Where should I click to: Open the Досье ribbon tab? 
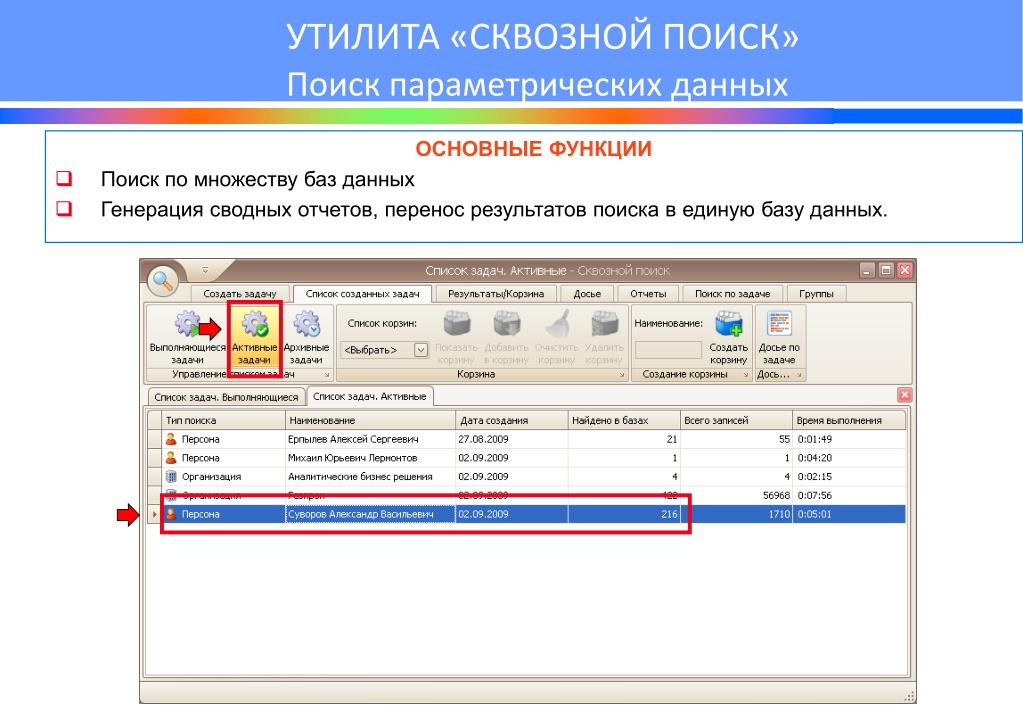(587, 294)
